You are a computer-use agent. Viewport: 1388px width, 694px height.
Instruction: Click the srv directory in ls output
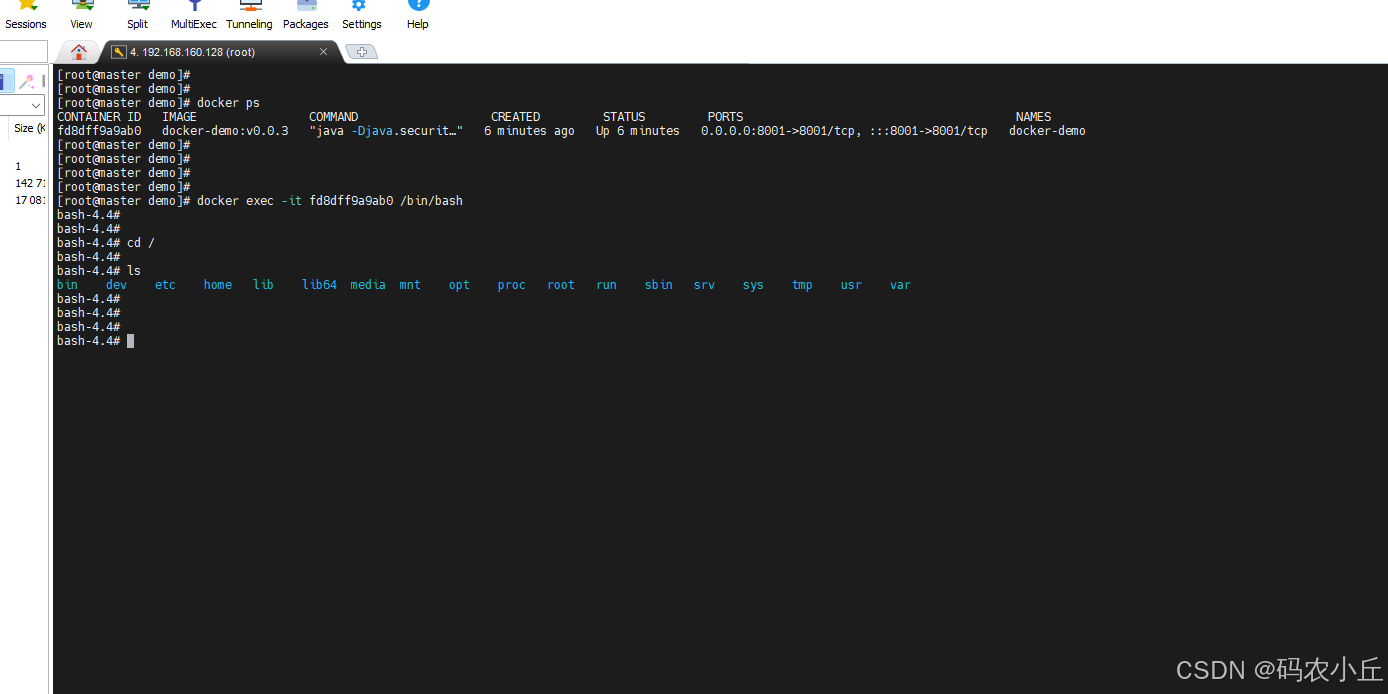pos(704,285)
